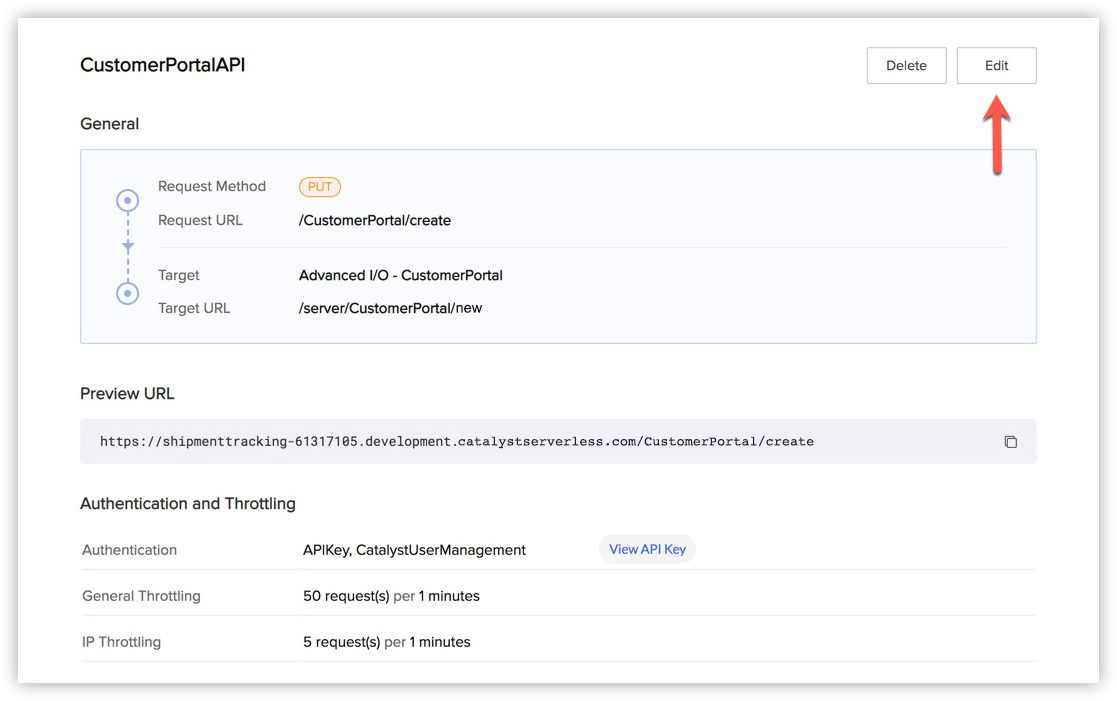Click the Authentication value APIKey, CatalystUserManagement
The width and height of the screenshot is (1117, 701).
[414, 550]
